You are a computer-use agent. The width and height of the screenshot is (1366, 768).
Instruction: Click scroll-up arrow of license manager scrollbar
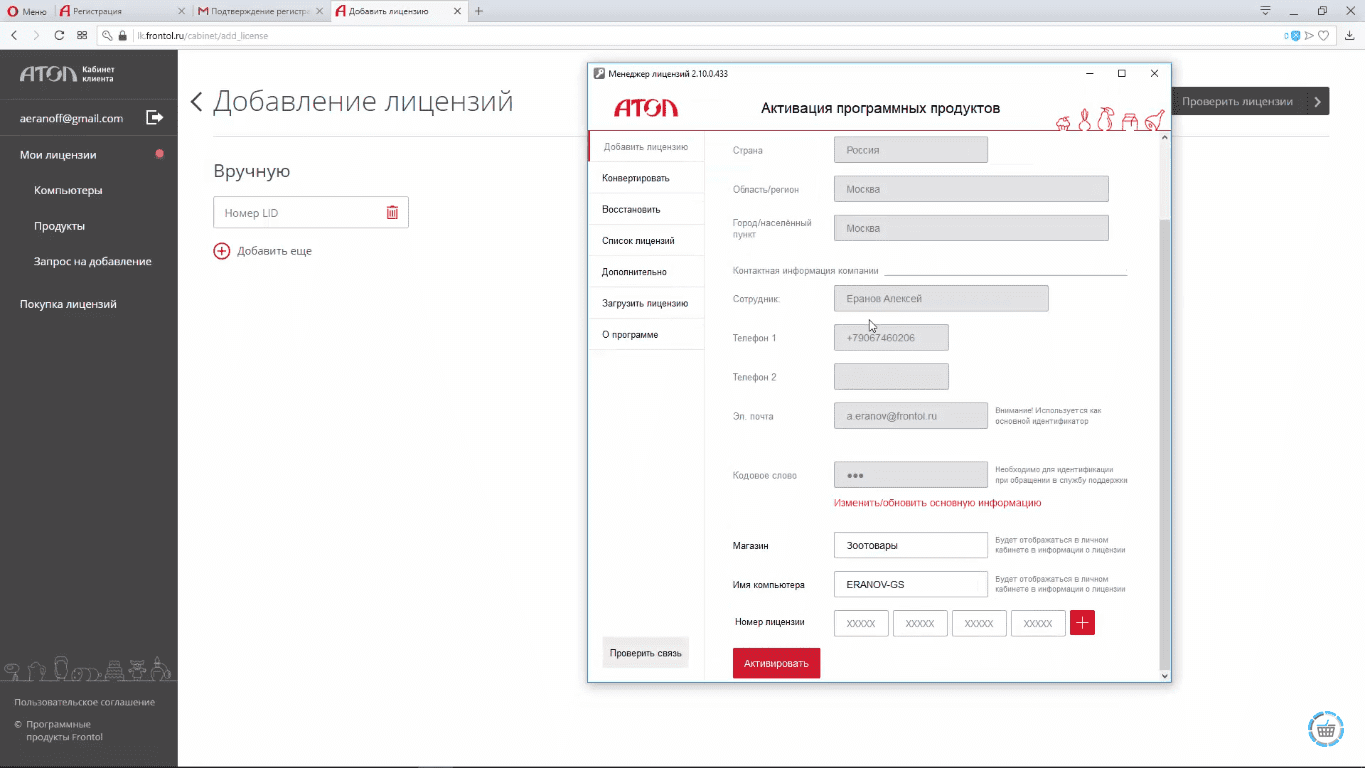pyautogui.click(x=1164, y=137)
